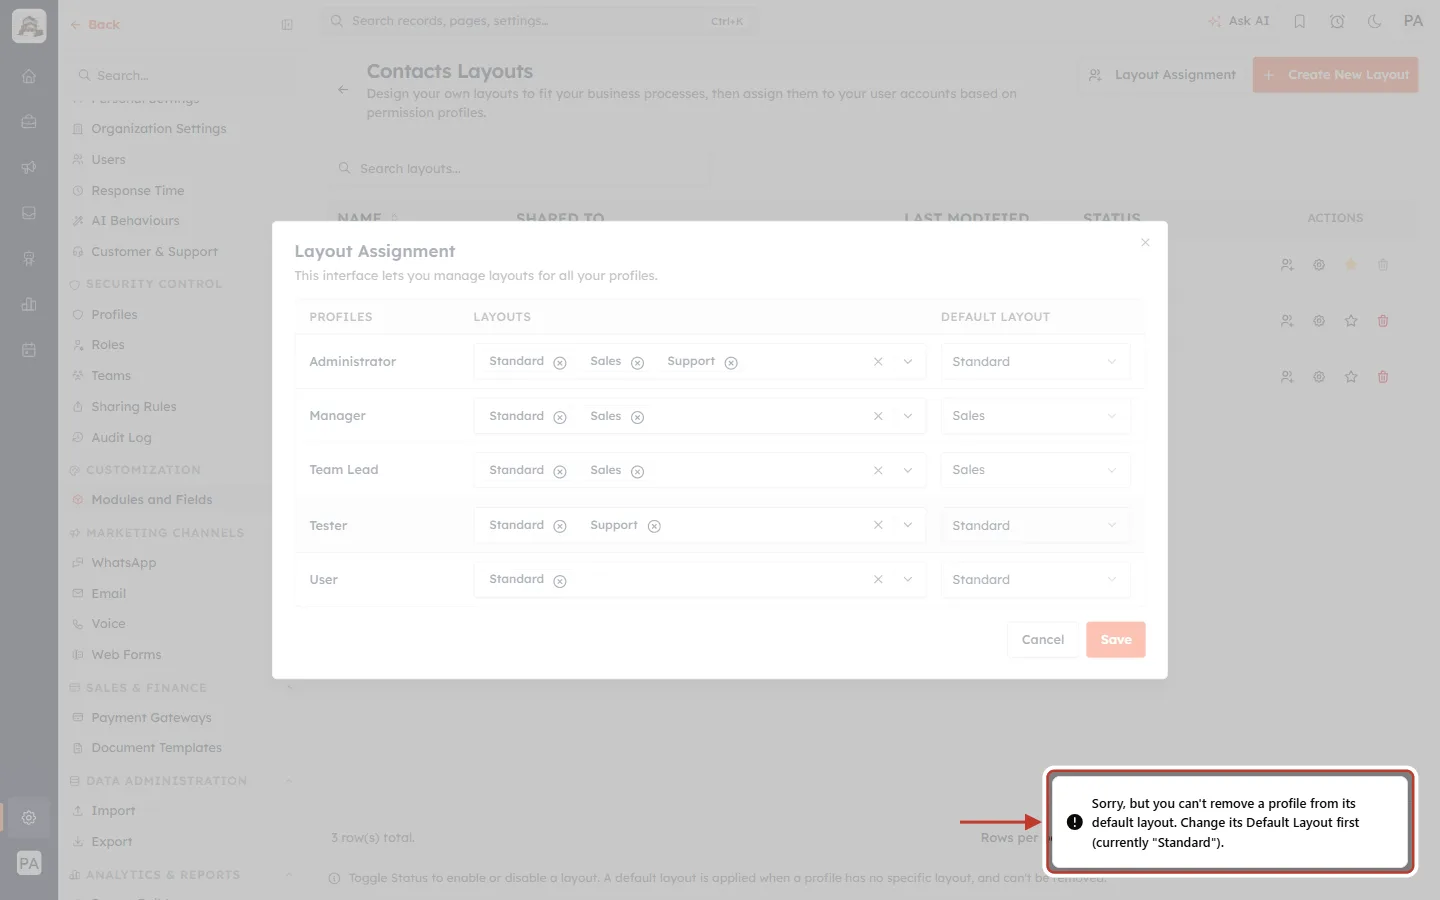Image resolution: width=1440 pixels, height=900 pixels.
Task: Click the bookmark icon in top bar
Action: click(x=1299, y=21)
